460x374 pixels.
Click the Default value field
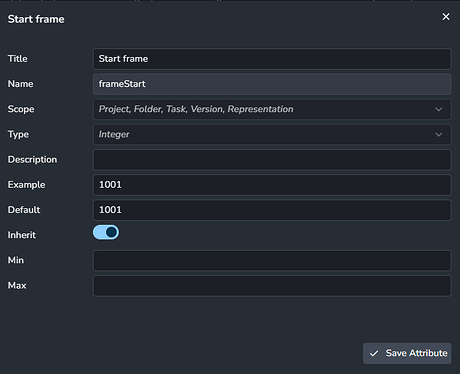[x=272, y=210]
